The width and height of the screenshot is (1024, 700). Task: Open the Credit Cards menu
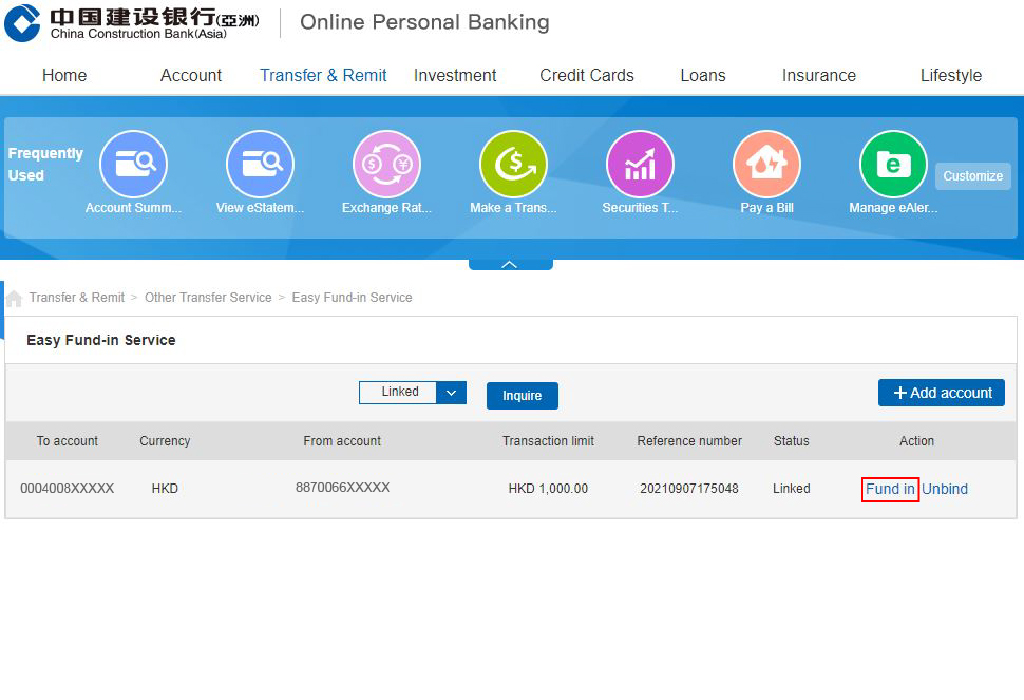[587, 76]
